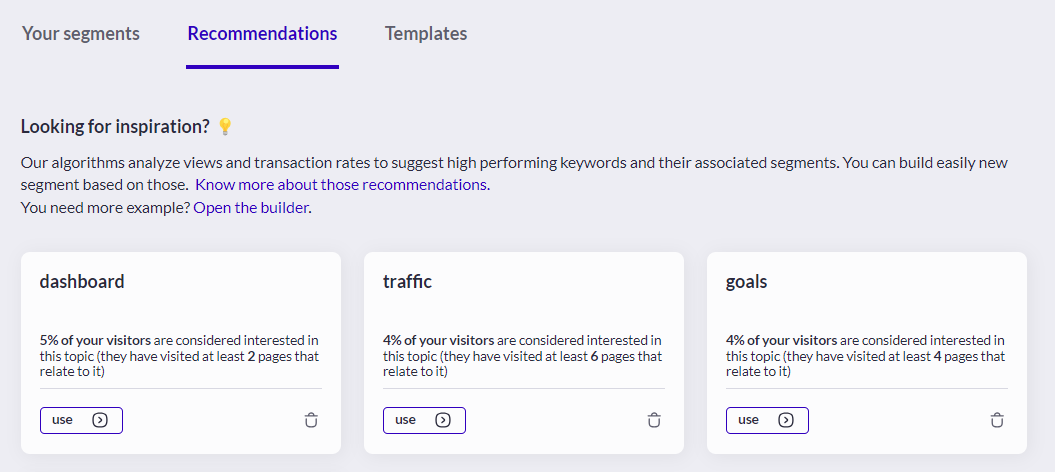This screenshot has width=1055, height=472.
Task: Open Know more about those recommendations link
Action: click(x=342, y=185)
